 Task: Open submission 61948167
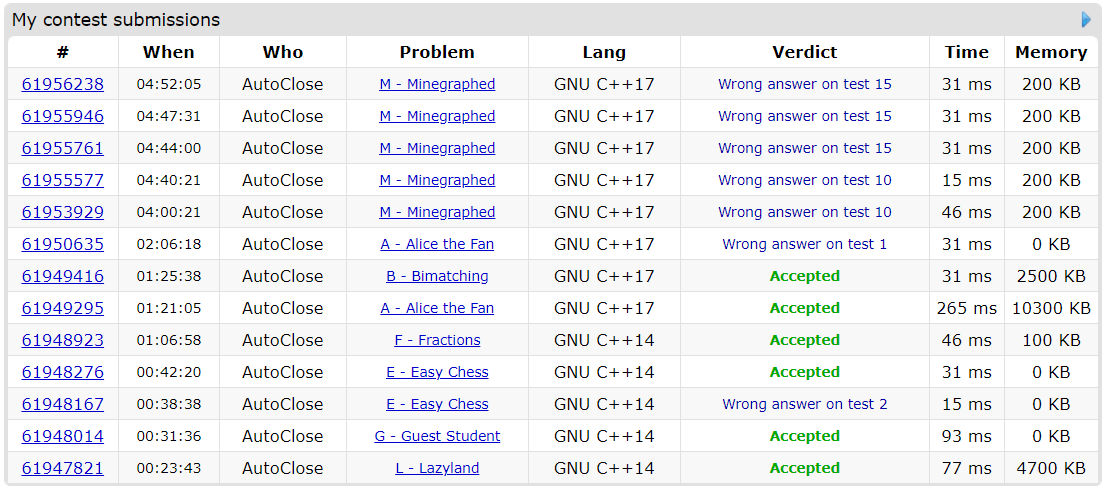point(63,404)
